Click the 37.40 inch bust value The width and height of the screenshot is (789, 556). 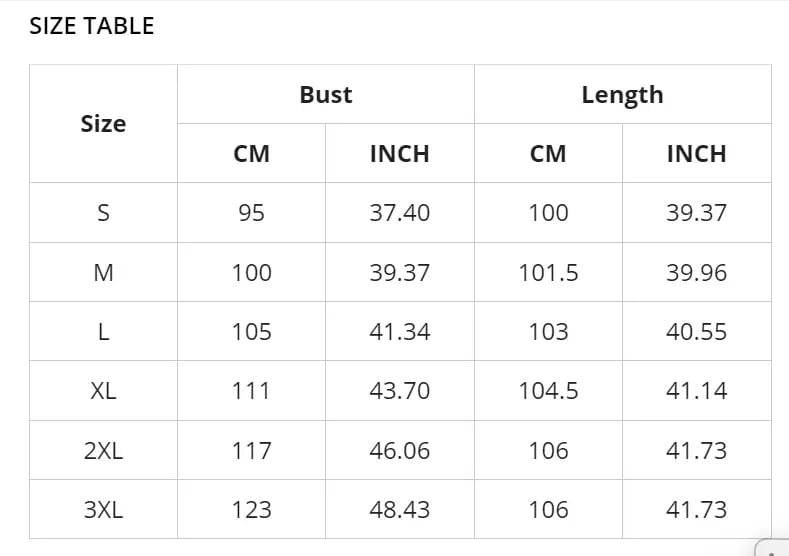pos(399,213)
